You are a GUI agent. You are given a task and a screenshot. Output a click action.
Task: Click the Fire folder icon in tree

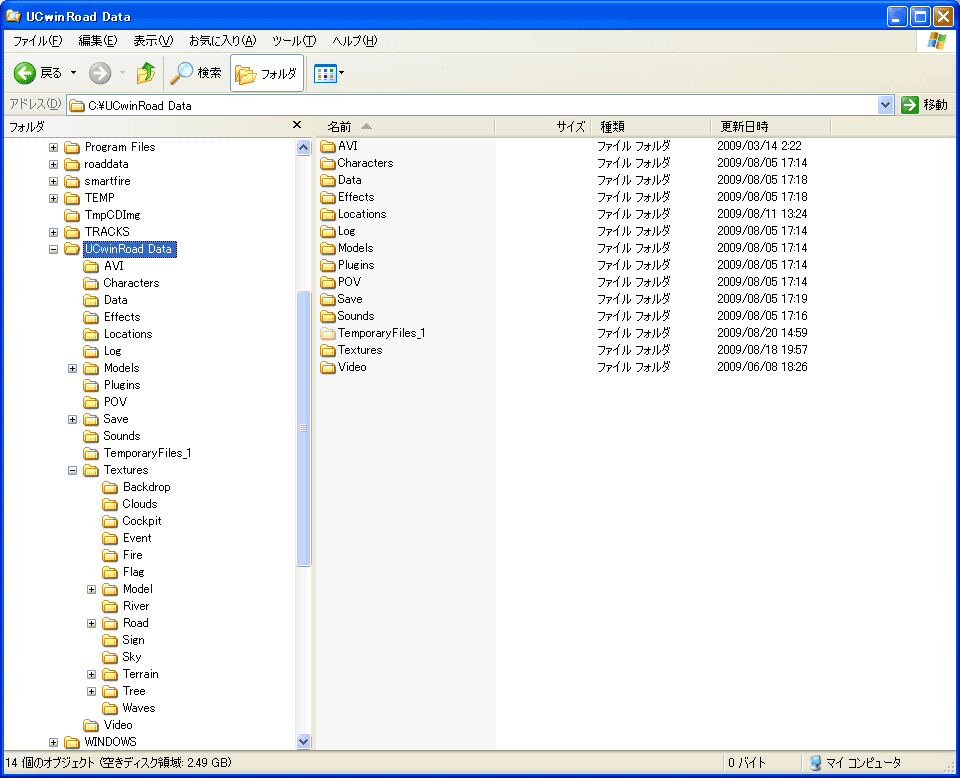tap(110, 555)
